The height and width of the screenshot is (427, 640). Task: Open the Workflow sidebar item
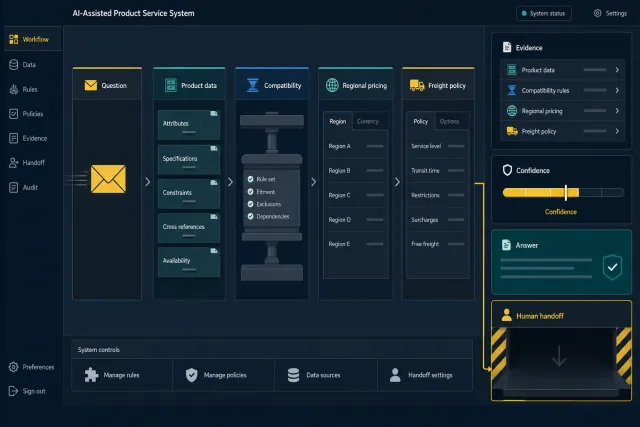tap(33, 39)
